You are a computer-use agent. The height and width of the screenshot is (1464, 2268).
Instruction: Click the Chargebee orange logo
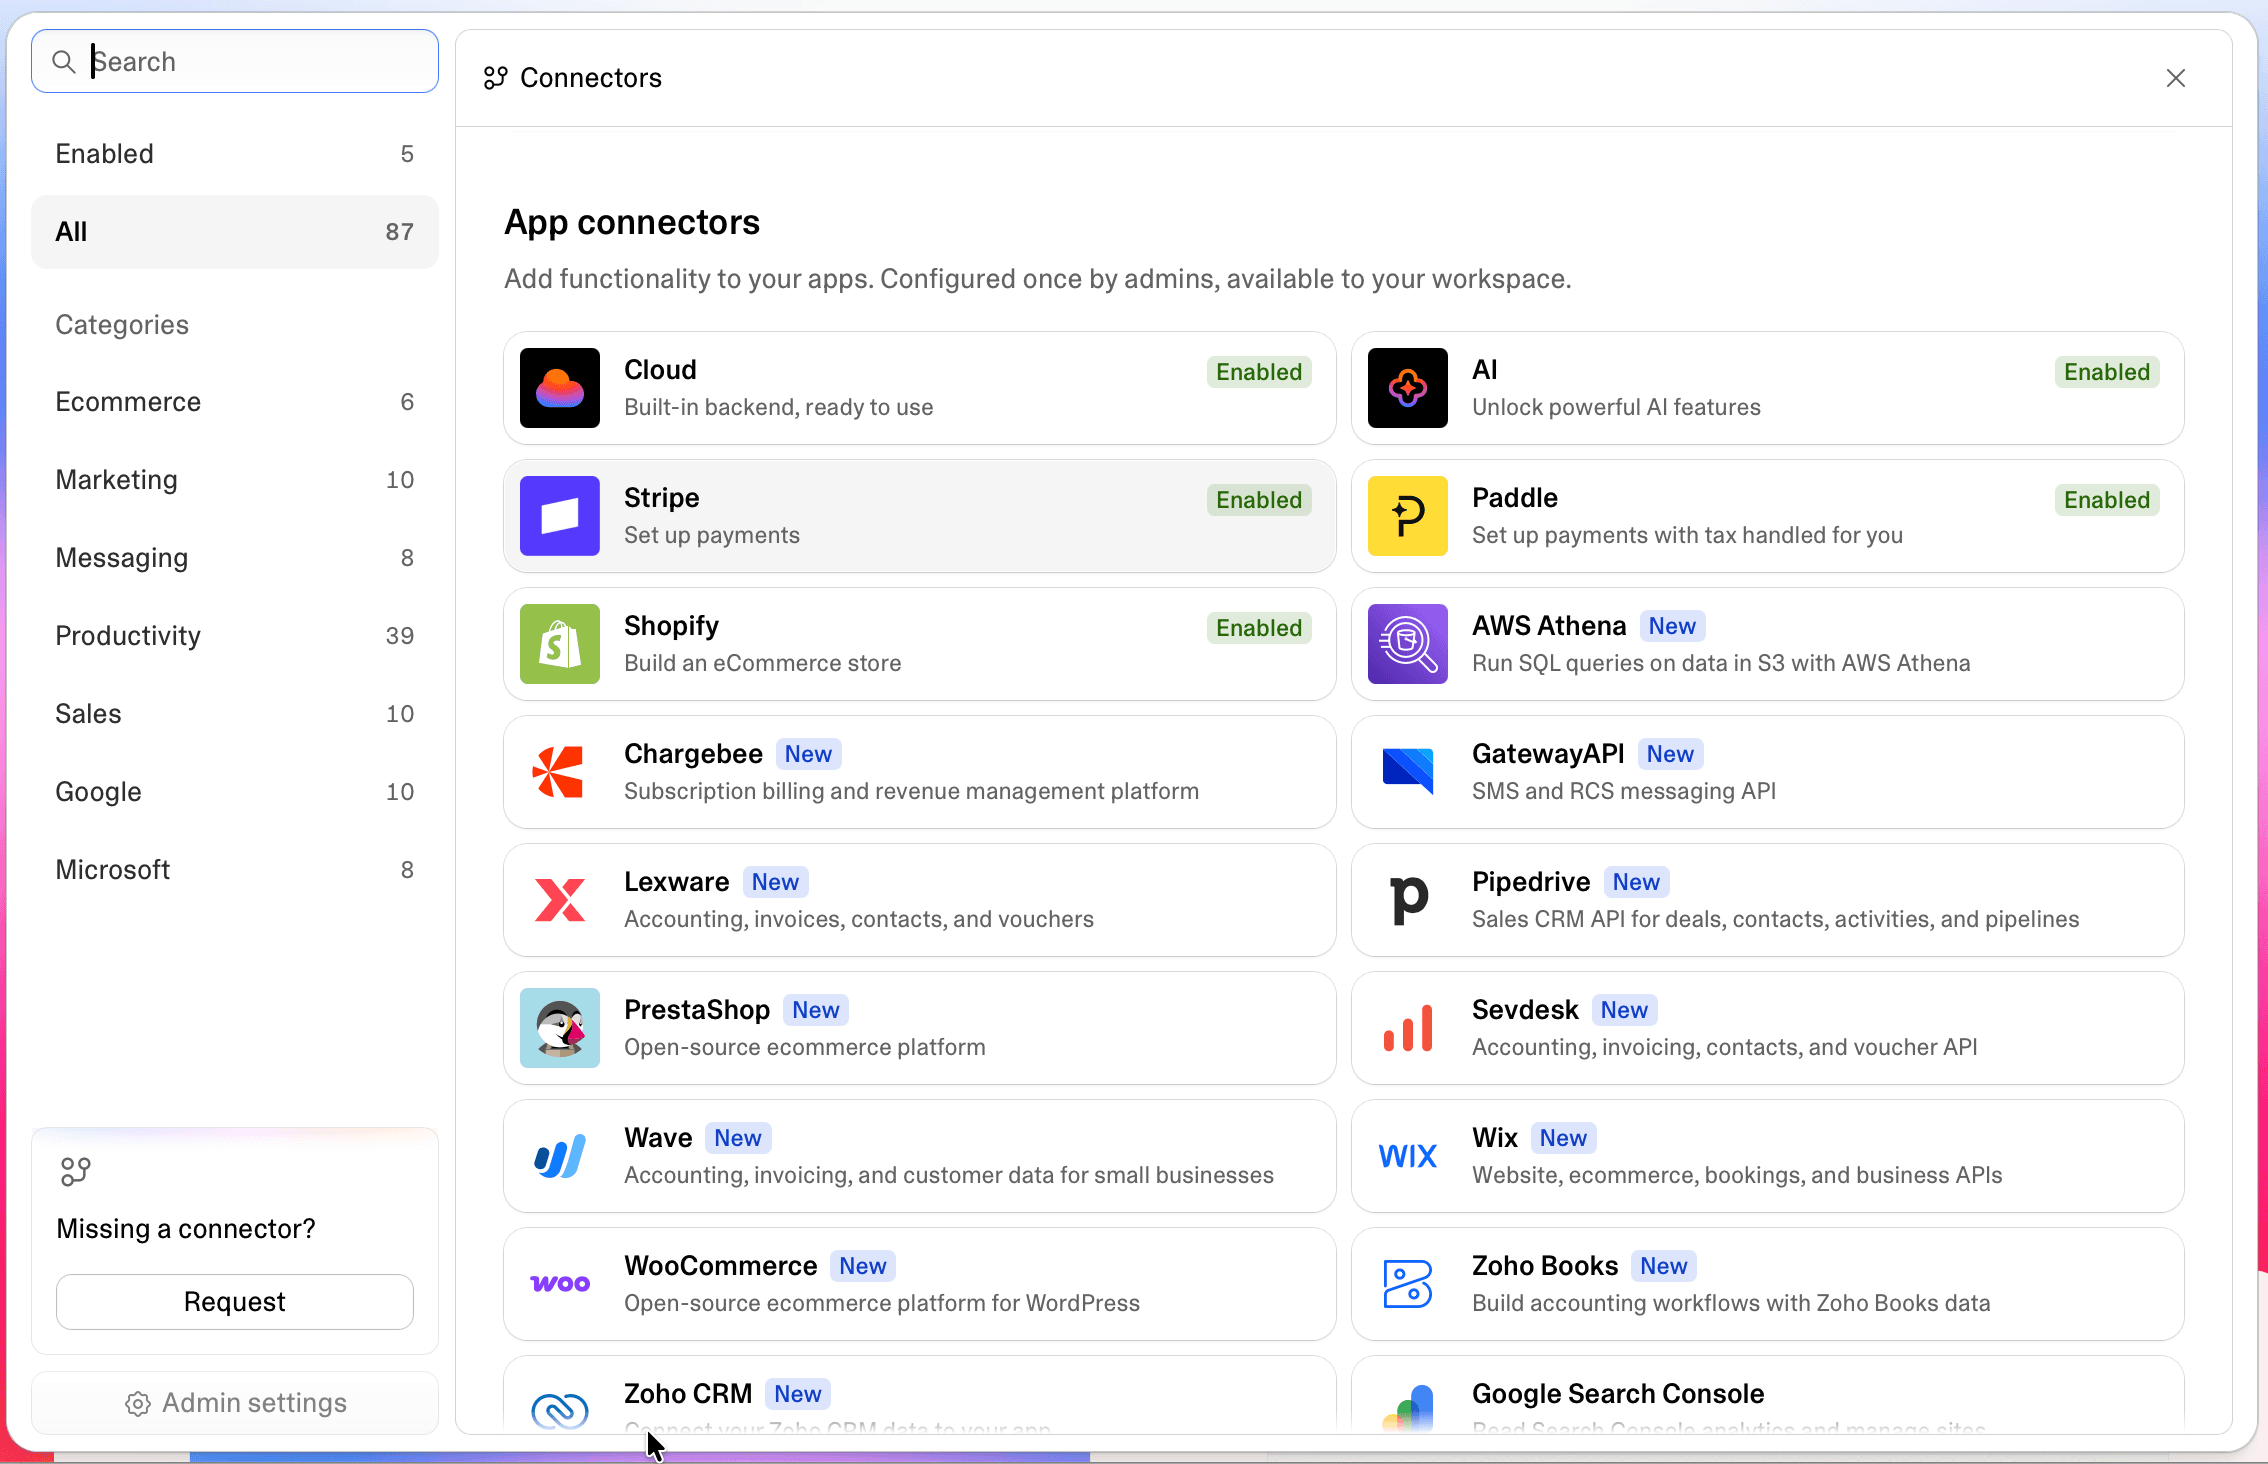560,772
